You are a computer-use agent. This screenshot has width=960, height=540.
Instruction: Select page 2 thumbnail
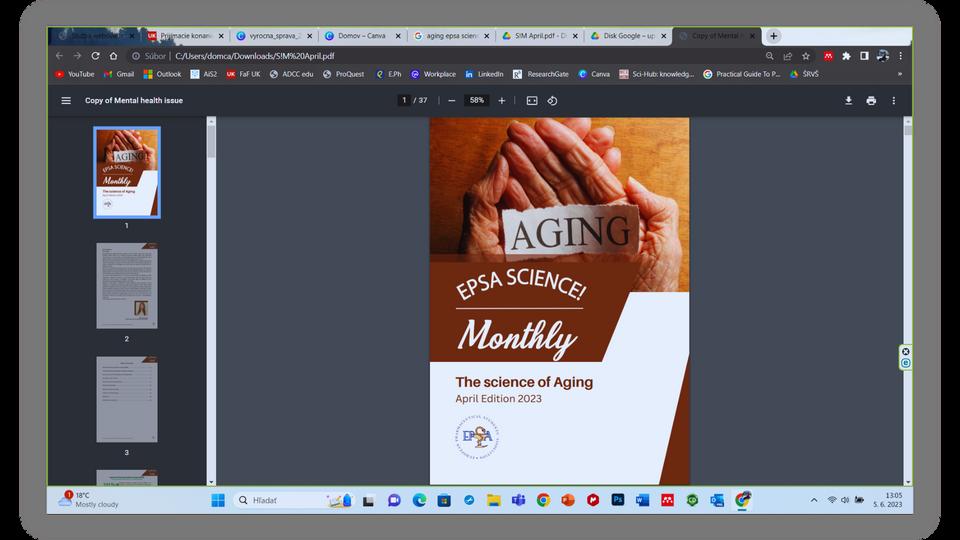pyautogui.click(x=127, y=286)
